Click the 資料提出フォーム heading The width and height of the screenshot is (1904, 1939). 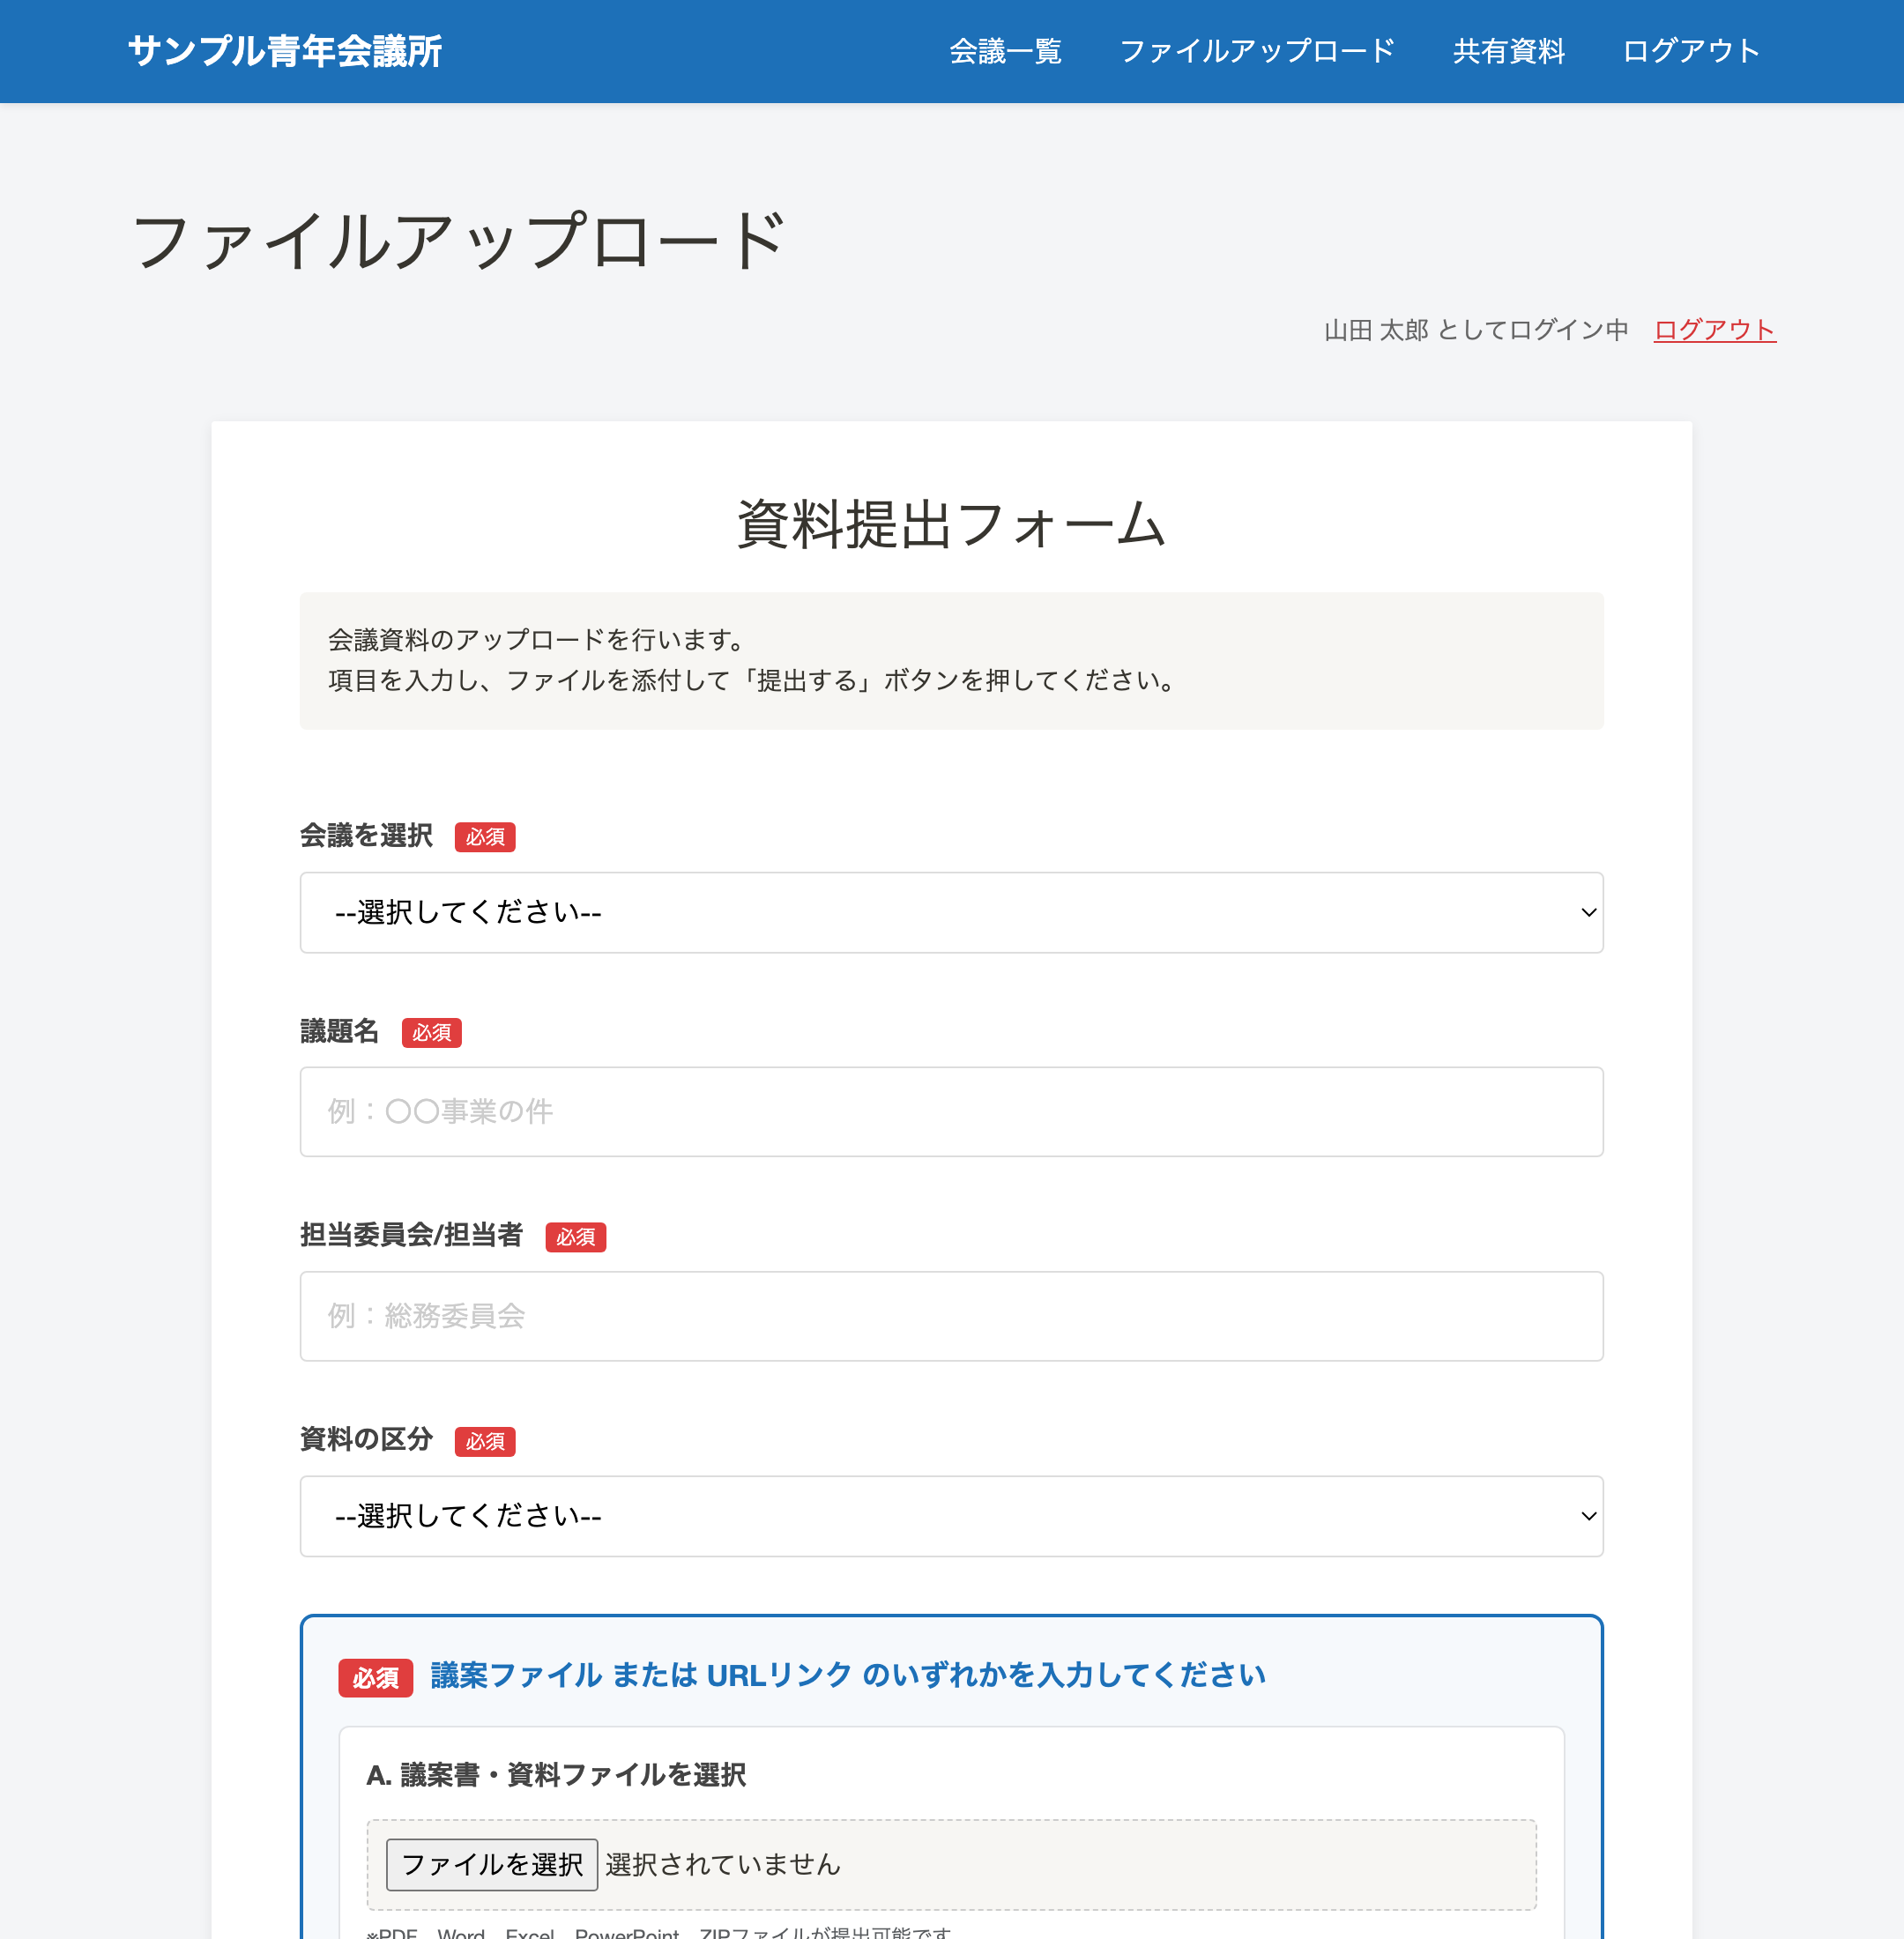click(x=951, y=524)
